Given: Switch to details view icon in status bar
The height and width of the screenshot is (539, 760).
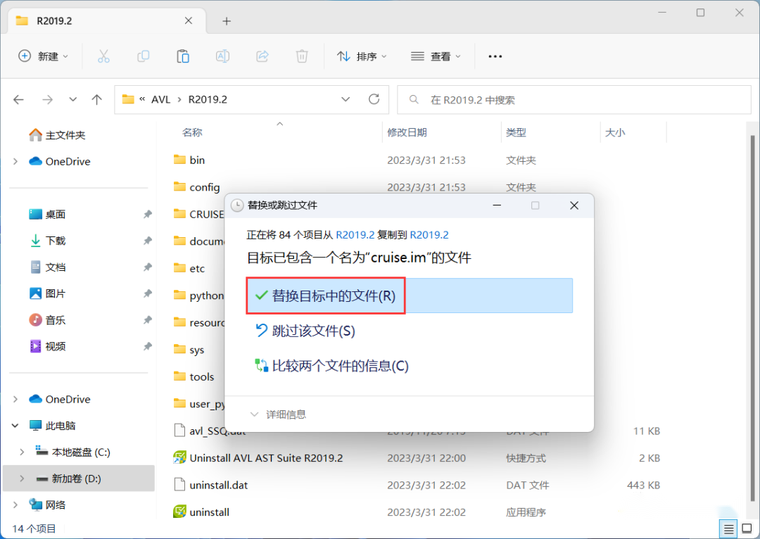Looking at the screenshot, I should (728, 529).
